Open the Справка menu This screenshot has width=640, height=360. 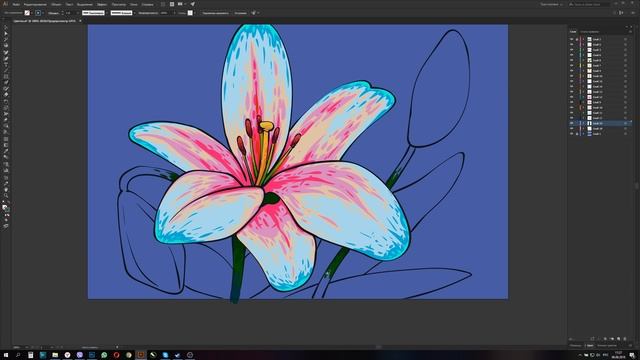click(x=147, y=4)
